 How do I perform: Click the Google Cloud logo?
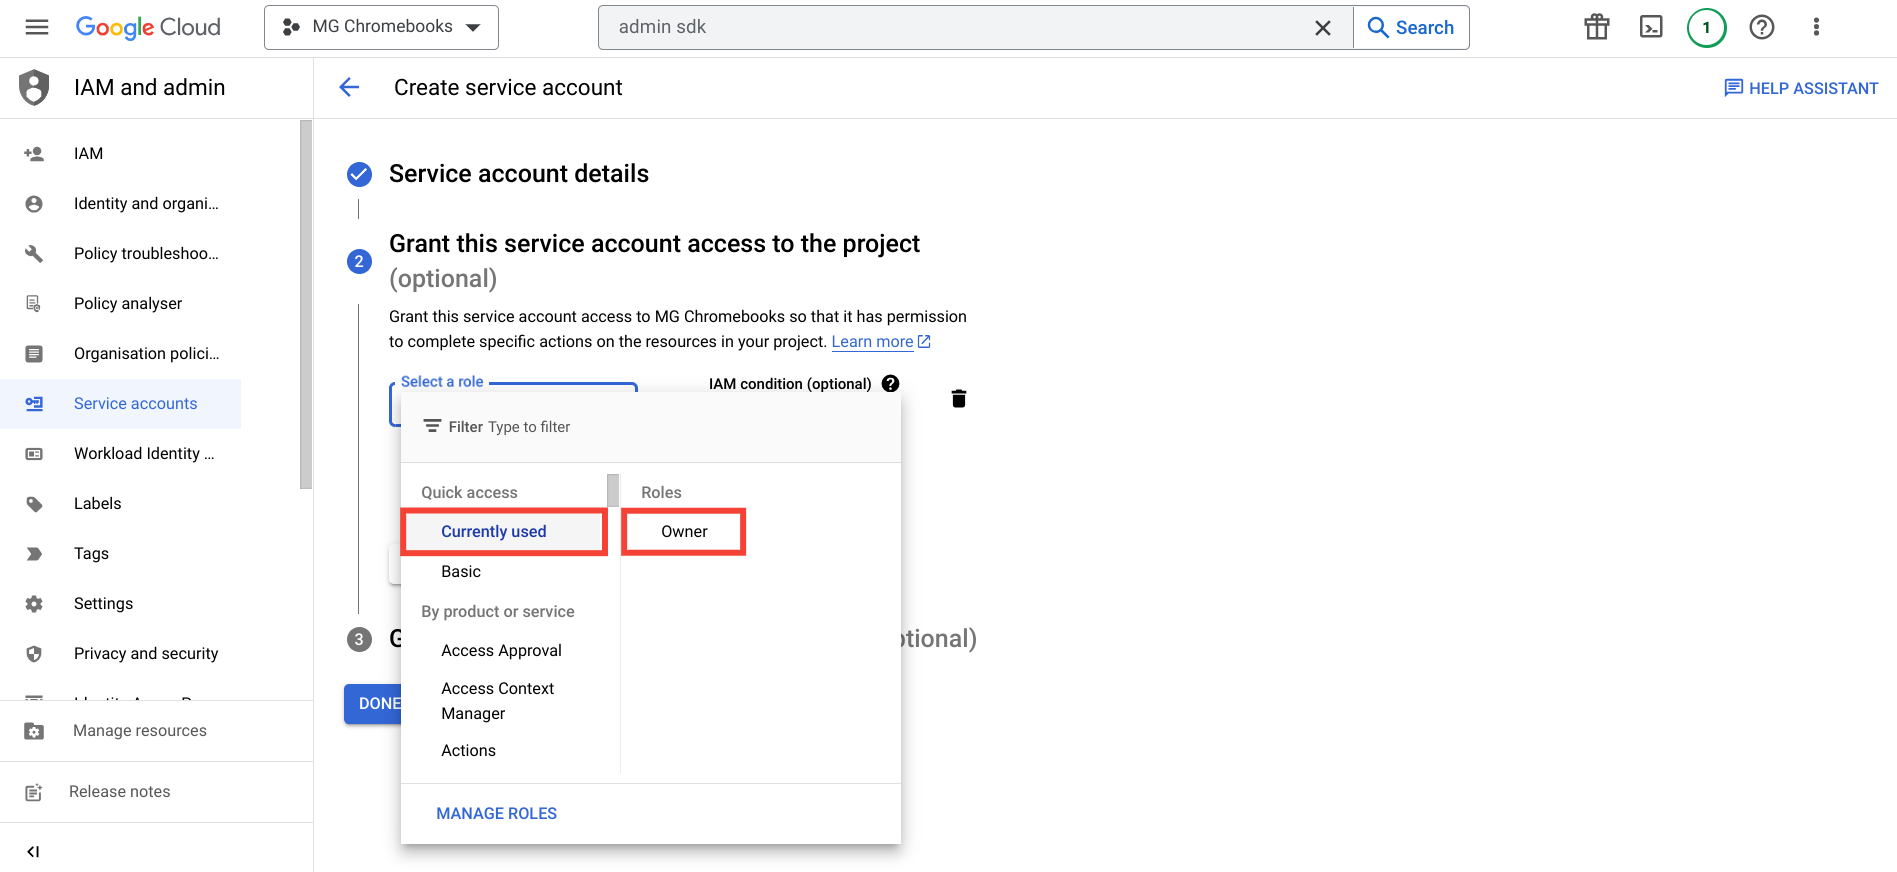coord(148,27)
